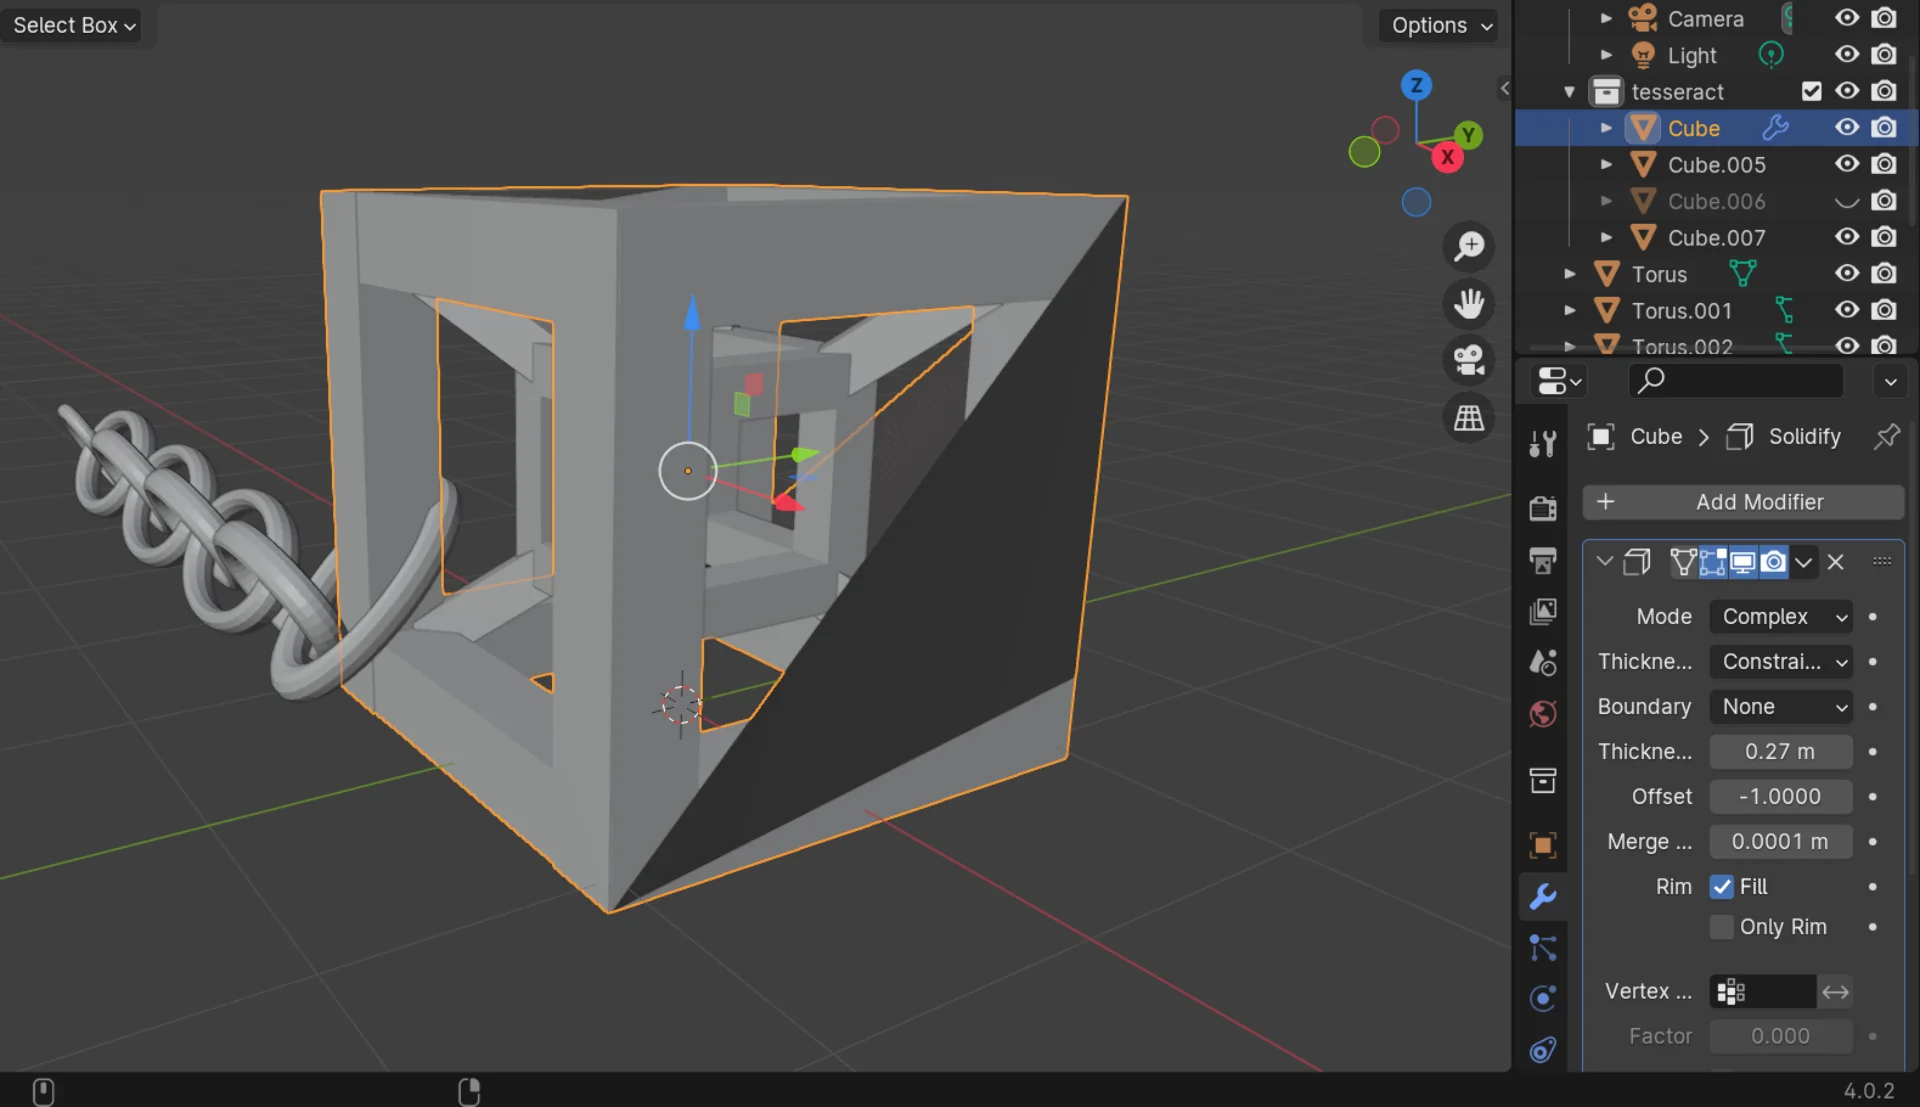Open the Boundary None dropdown
Screen dimensions: 1920x1107
pyautogui.click(x=1780, y=707)
